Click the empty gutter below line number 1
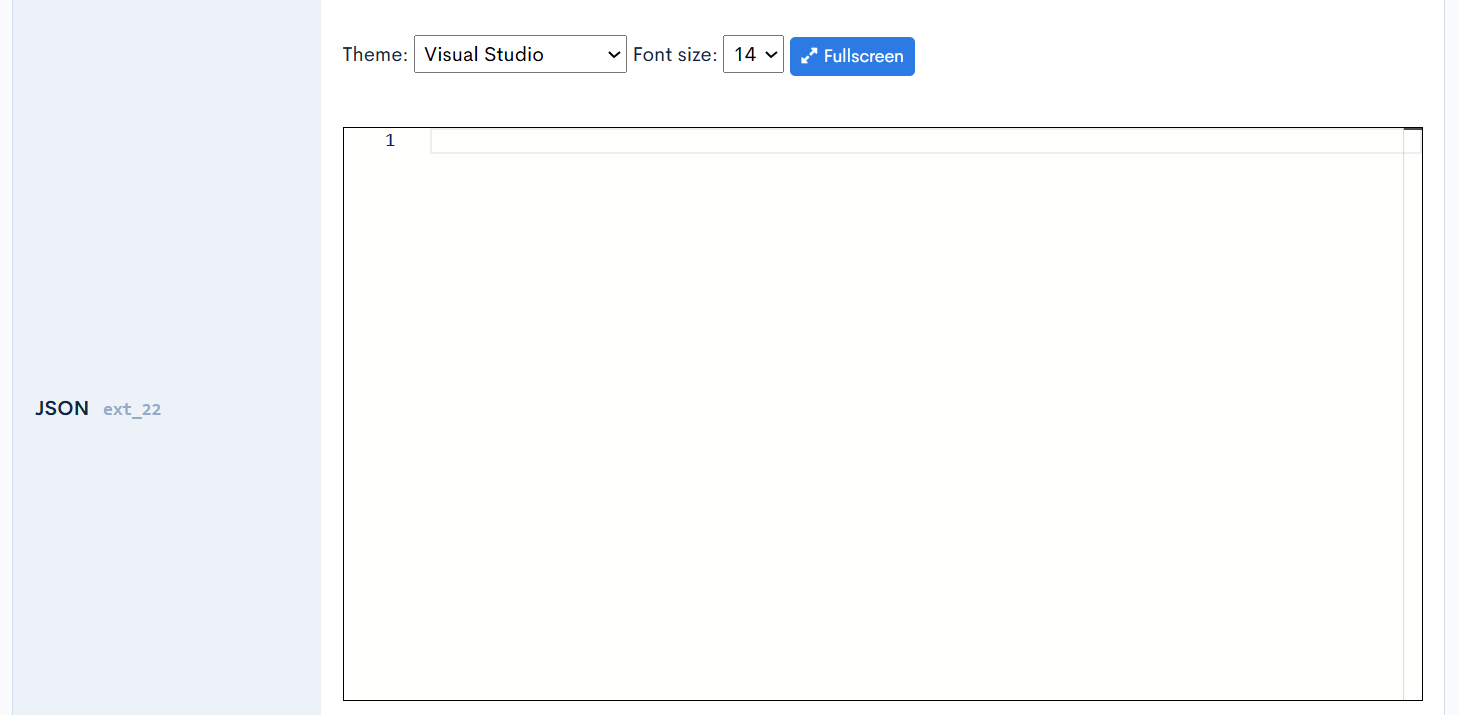 (x=388, y=400)
